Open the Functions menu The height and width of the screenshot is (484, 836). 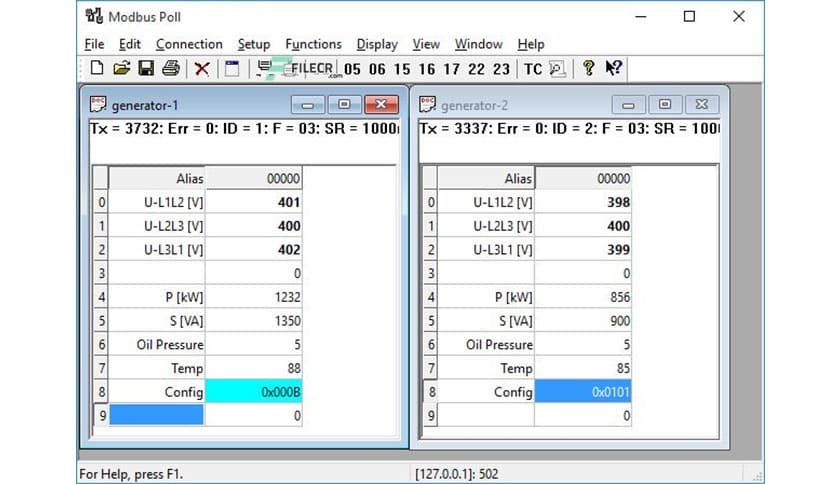(313, 44)
